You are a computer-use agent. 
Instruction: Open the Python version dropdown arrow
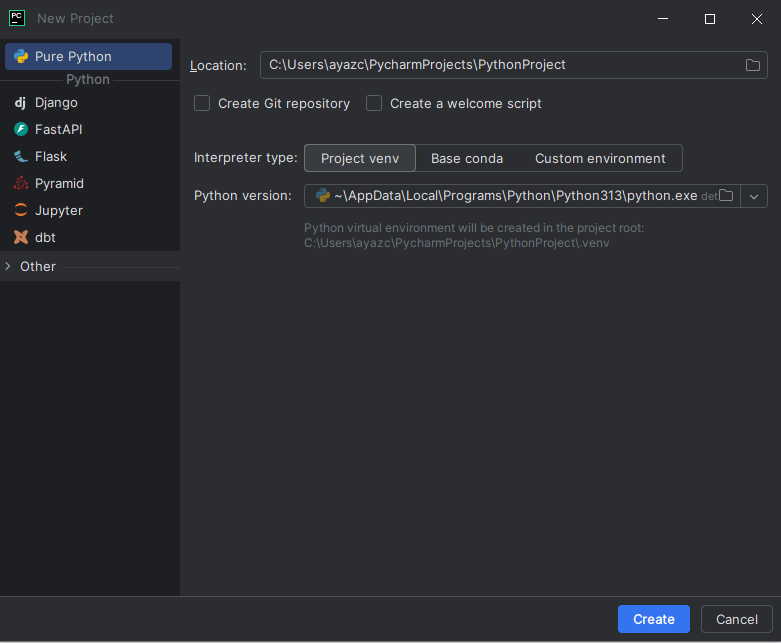point(754,196)
